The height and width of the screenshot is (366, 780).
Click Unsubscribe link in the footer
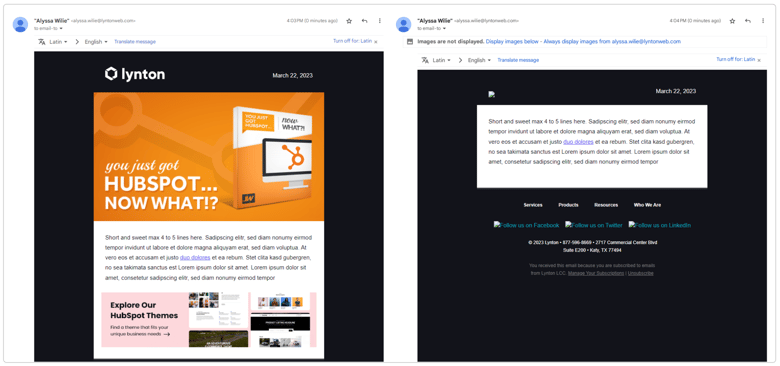tap(640, 274)
